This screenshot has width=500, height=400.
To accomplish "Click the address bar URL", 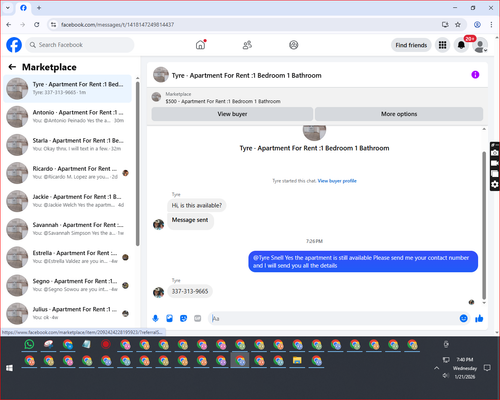I will 117,25.
